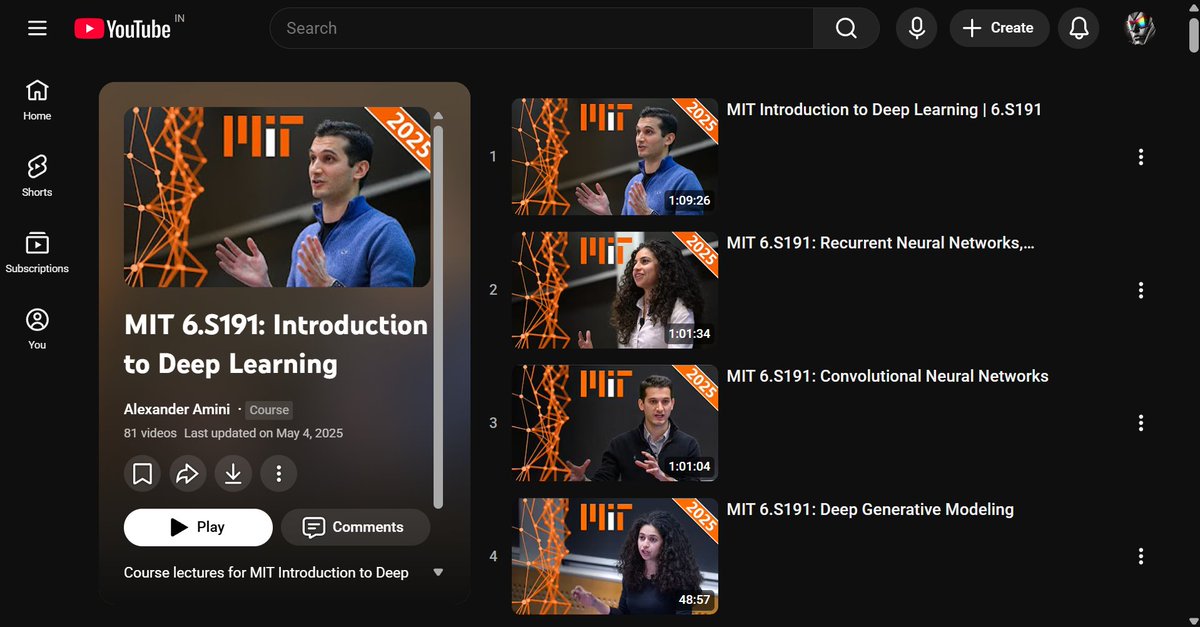
Task: Open Subscriptions from the sidebar
Action: pos(37,253)
